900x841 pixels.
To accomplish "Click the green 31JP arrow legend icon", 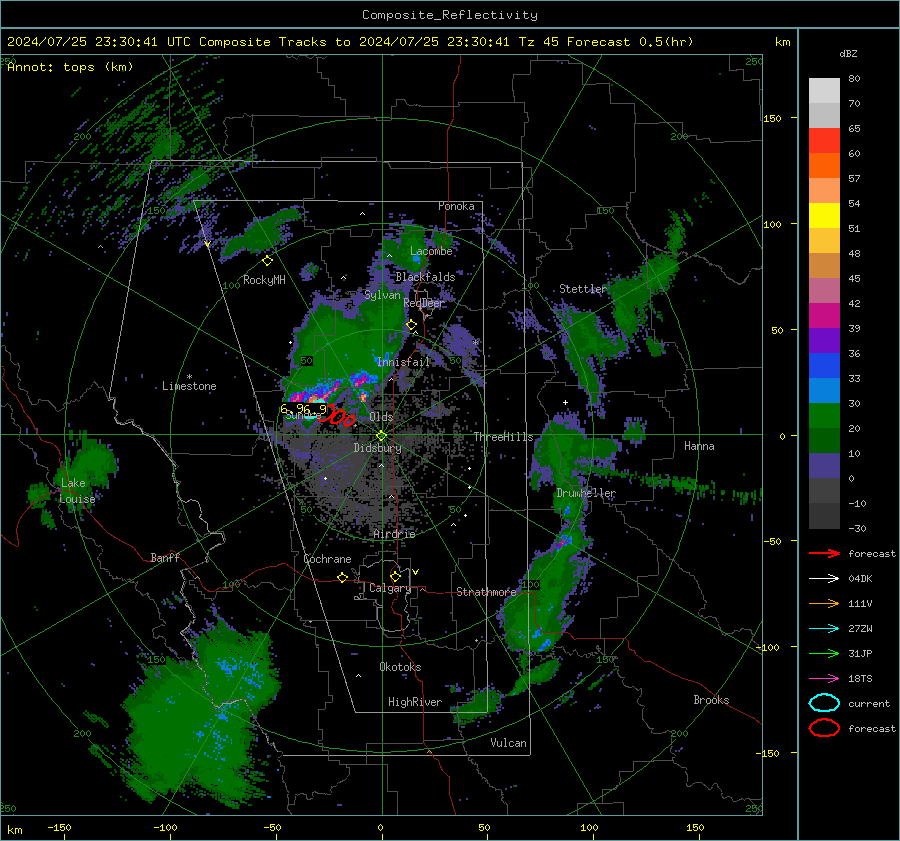I will pos(824,653).
